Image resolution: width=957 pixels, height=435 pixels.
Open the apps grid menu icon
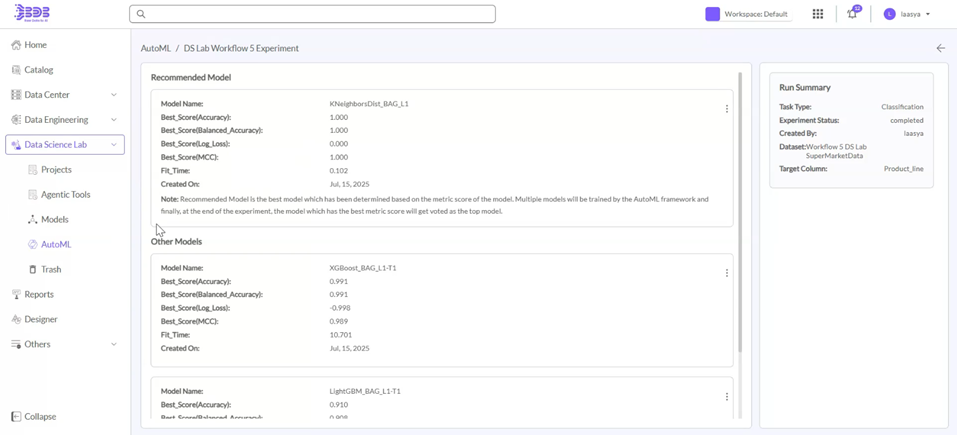pyautogui.click(x=818, y=14)
